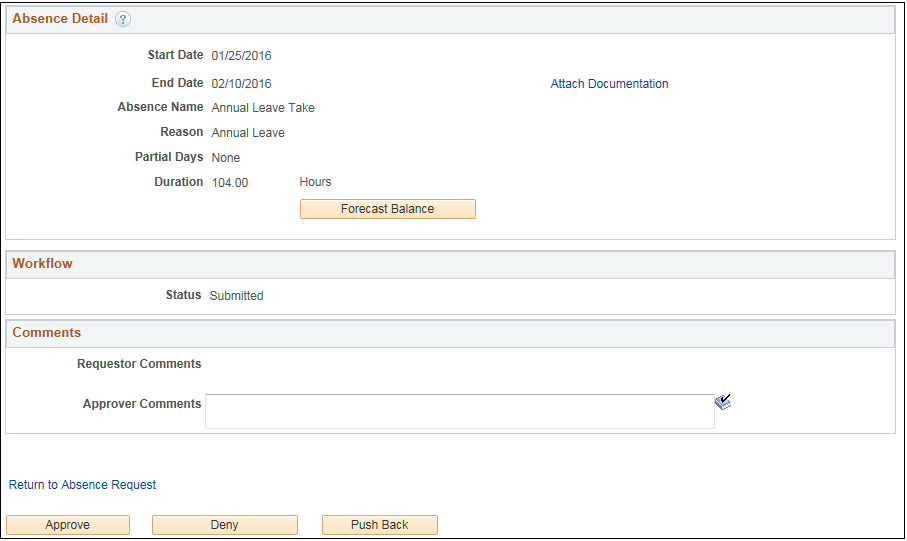Click the Absence Name value Annual Leave Take
This screenshot has width=907, height=541.
pyautogui.click(x=263, y=108)
